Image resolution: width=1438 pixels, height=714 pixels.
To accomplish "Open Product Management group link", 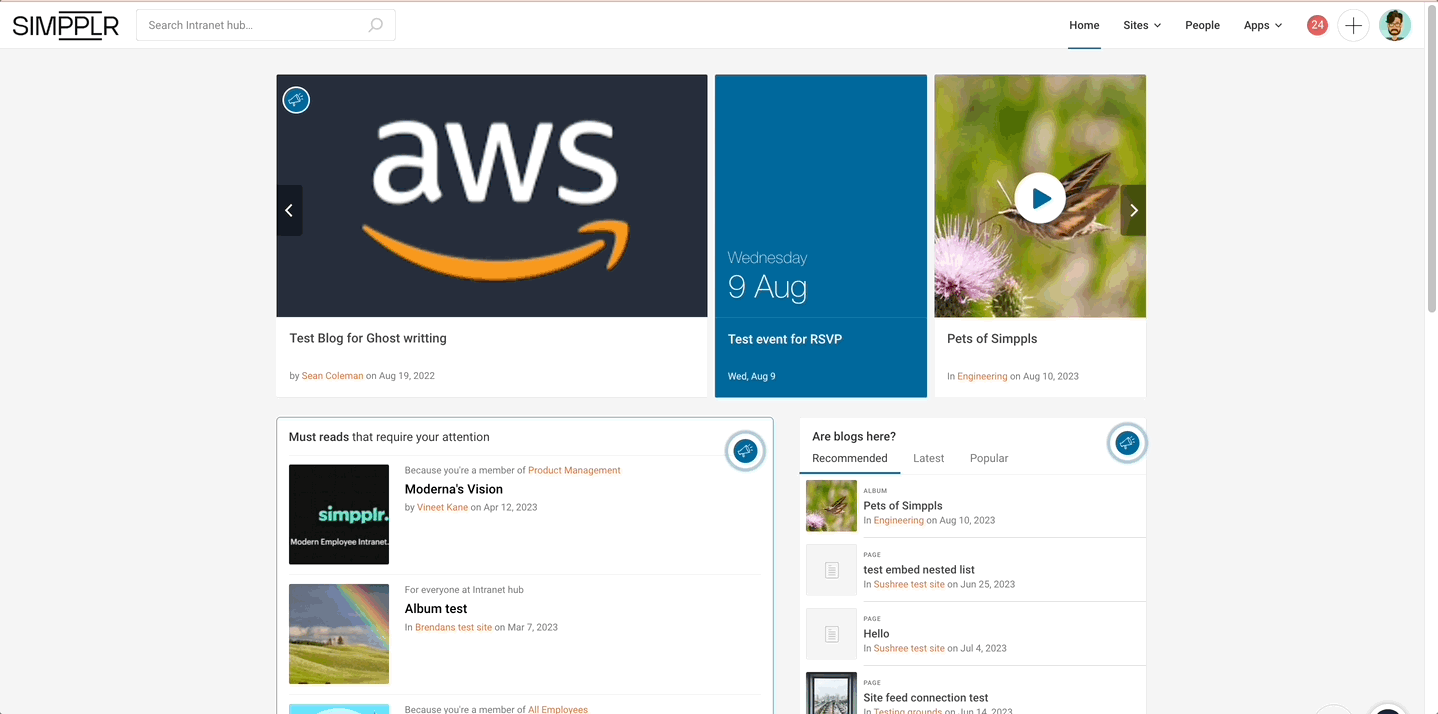I will click(574, 470).
